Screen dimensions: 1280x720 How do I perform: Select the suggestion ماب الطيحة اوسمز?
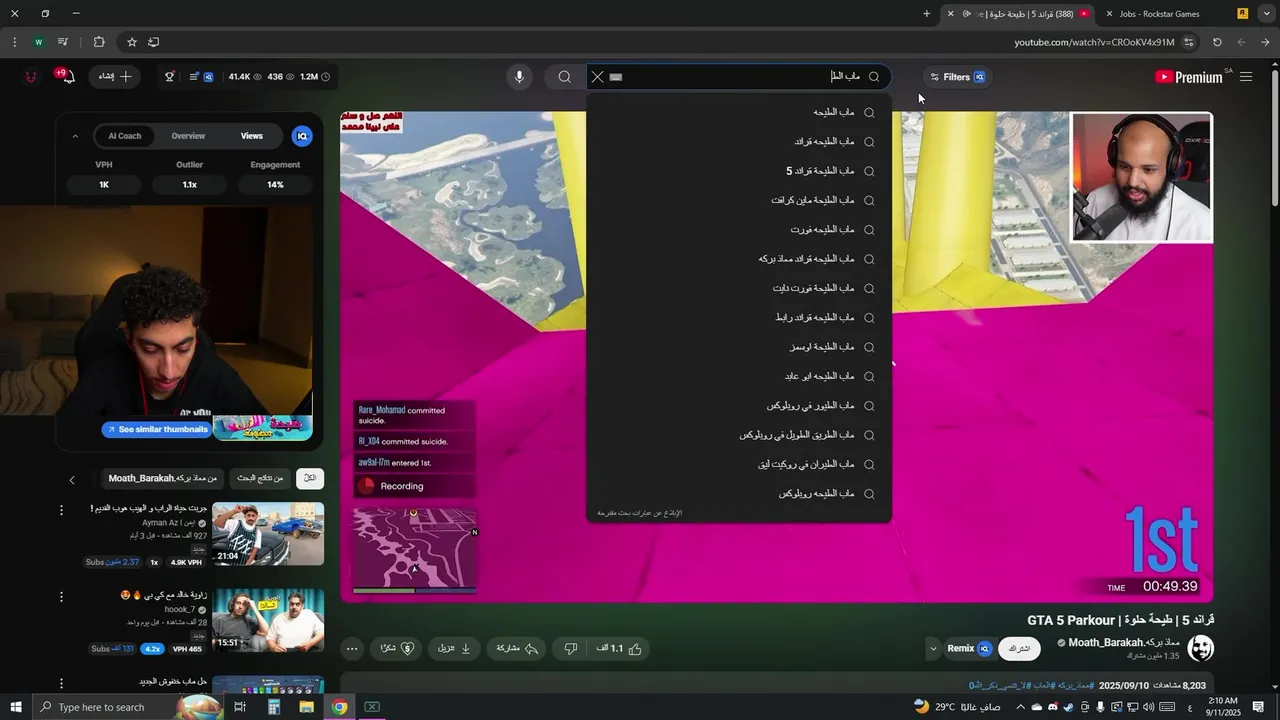click(x=739, y=347)
